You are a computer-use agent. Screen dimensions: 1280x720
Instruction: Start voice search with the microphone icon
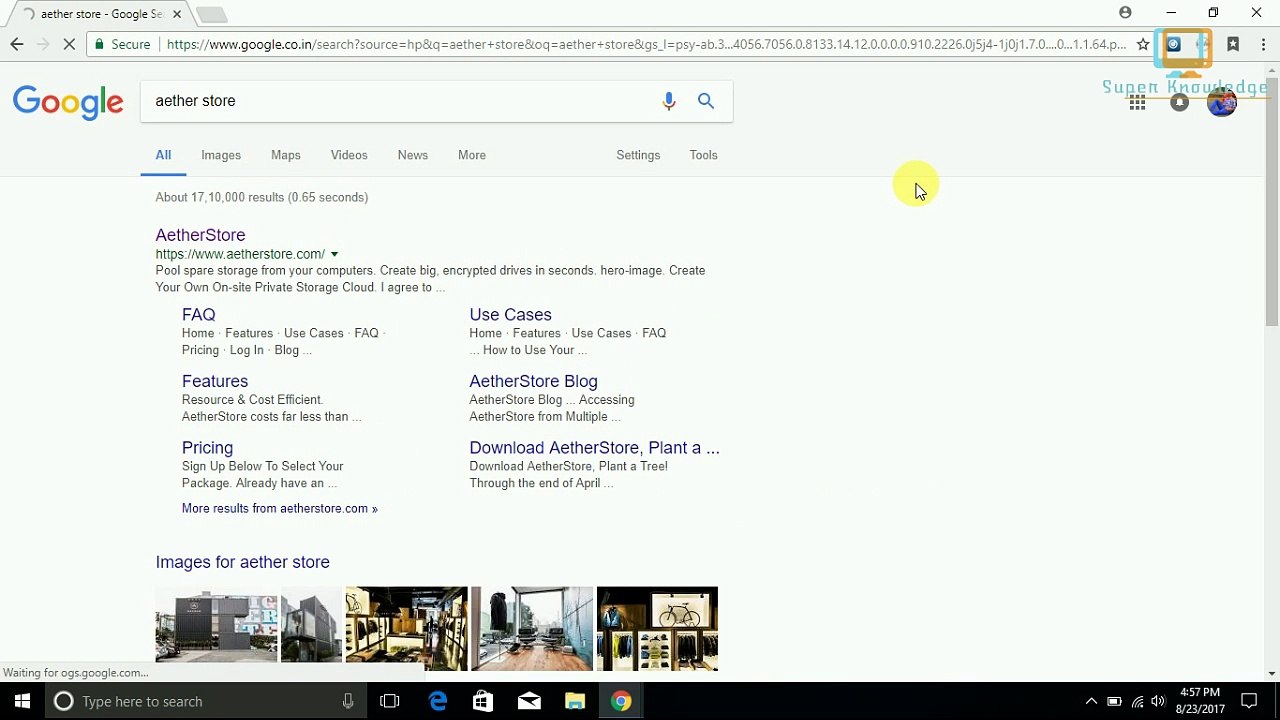tap(669, 101)
